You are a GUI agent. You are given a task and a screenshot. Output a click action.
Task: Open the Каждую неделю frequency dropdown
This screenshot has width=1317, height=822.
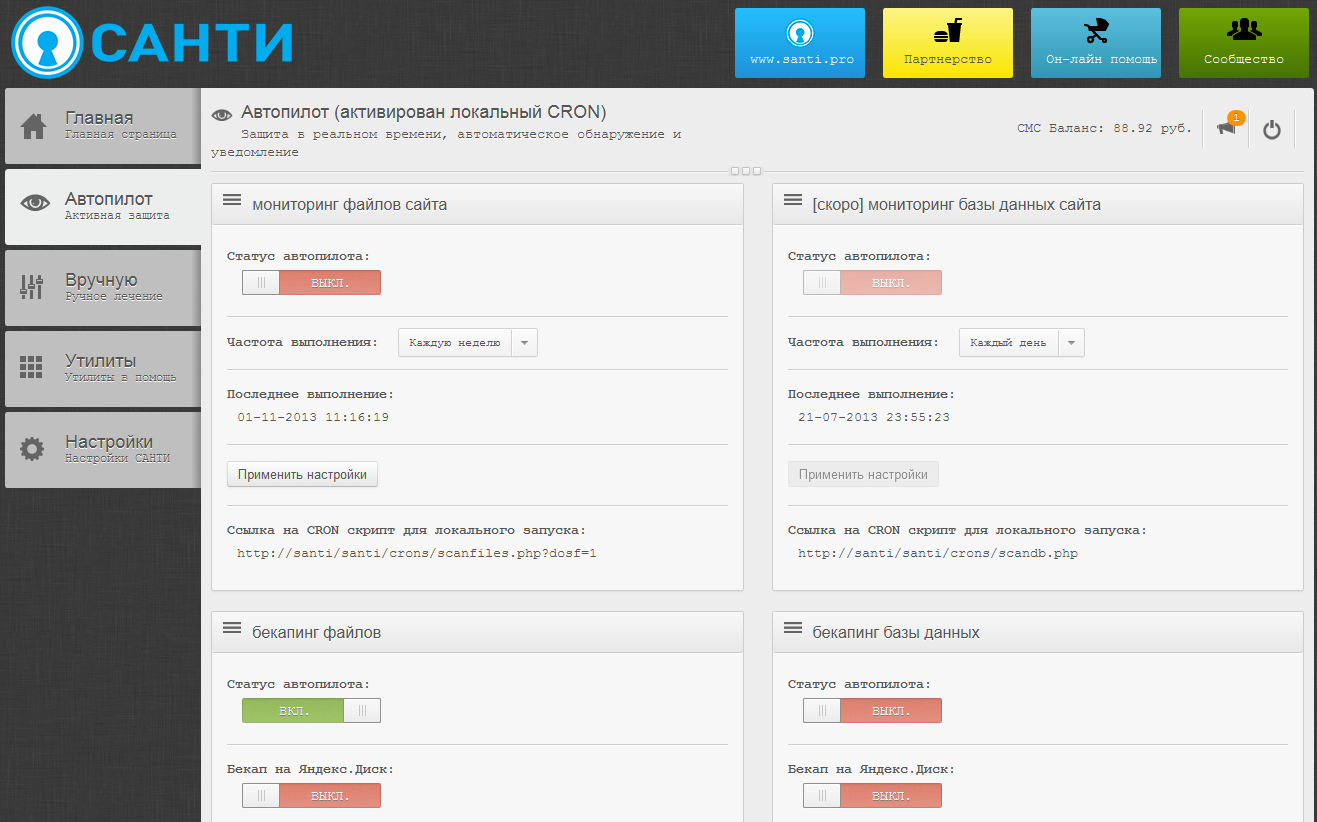(468, 343)
